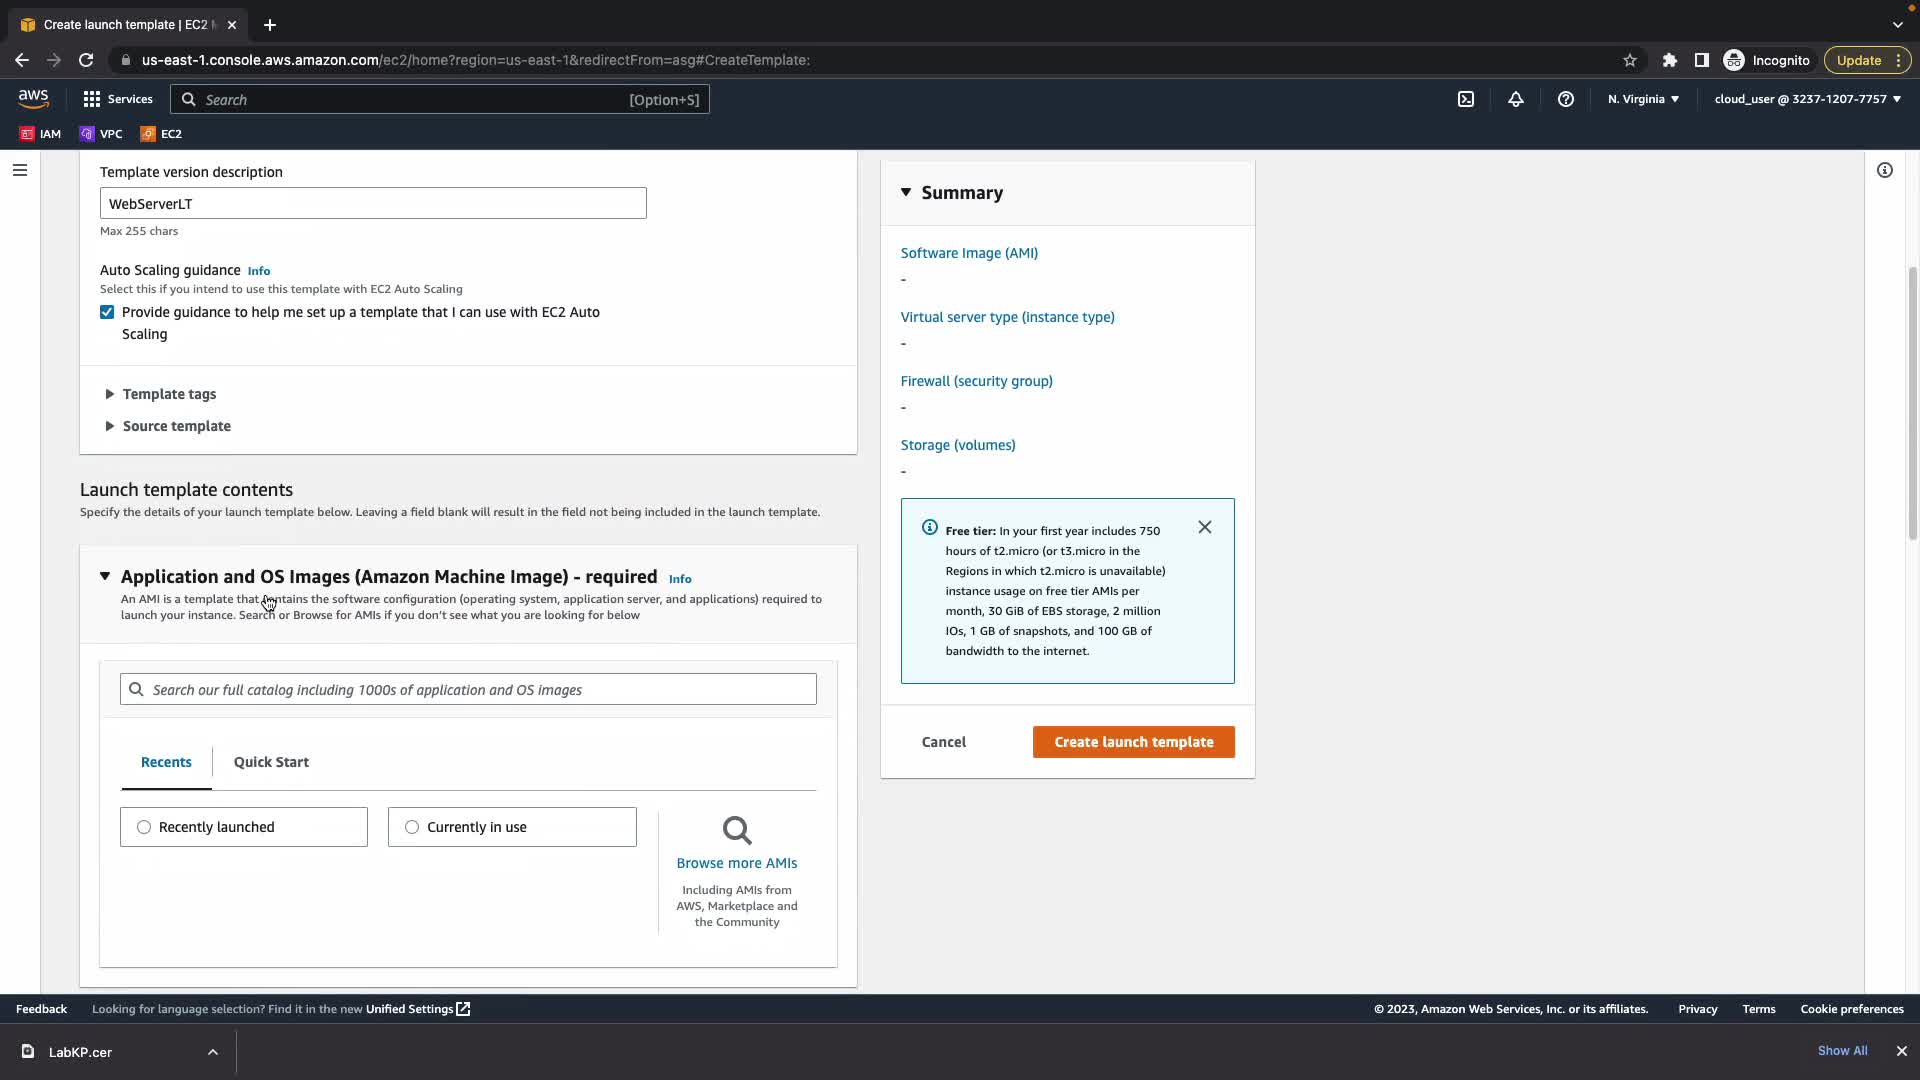Open the AWS CloudShell icon
Viewport: 1920px width, 1080px height.
[x=1465, y=99]
